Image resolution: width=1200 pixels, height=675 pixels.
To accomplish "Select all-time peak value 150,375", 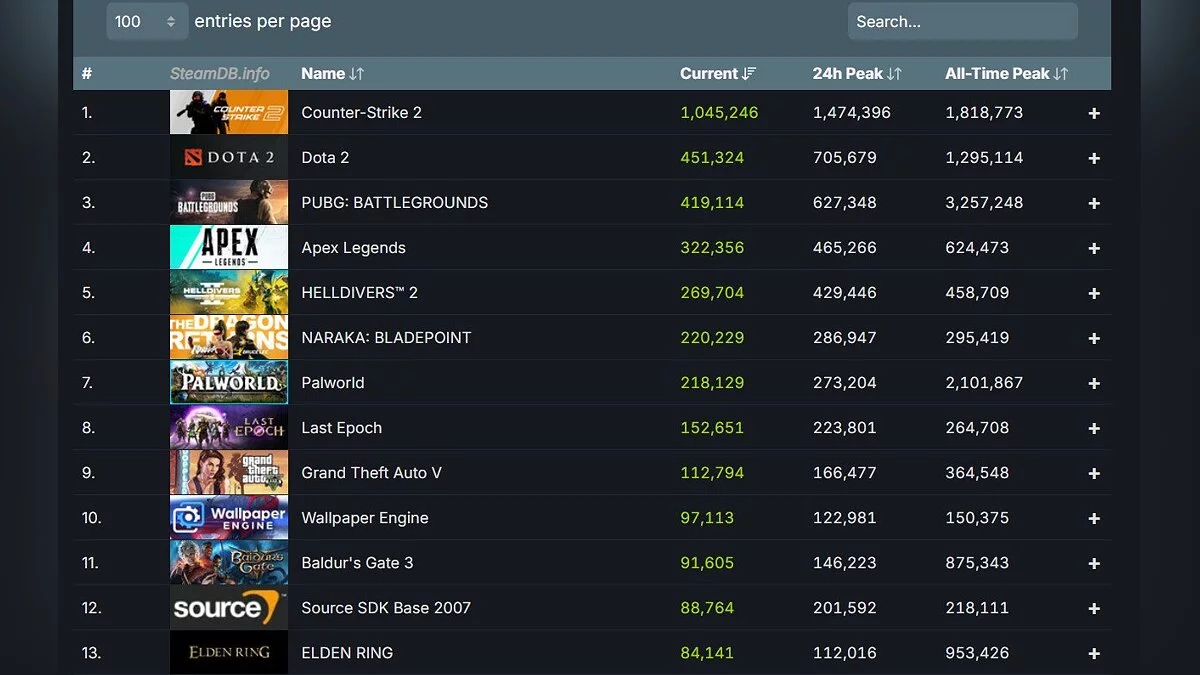I will [977, 517].
